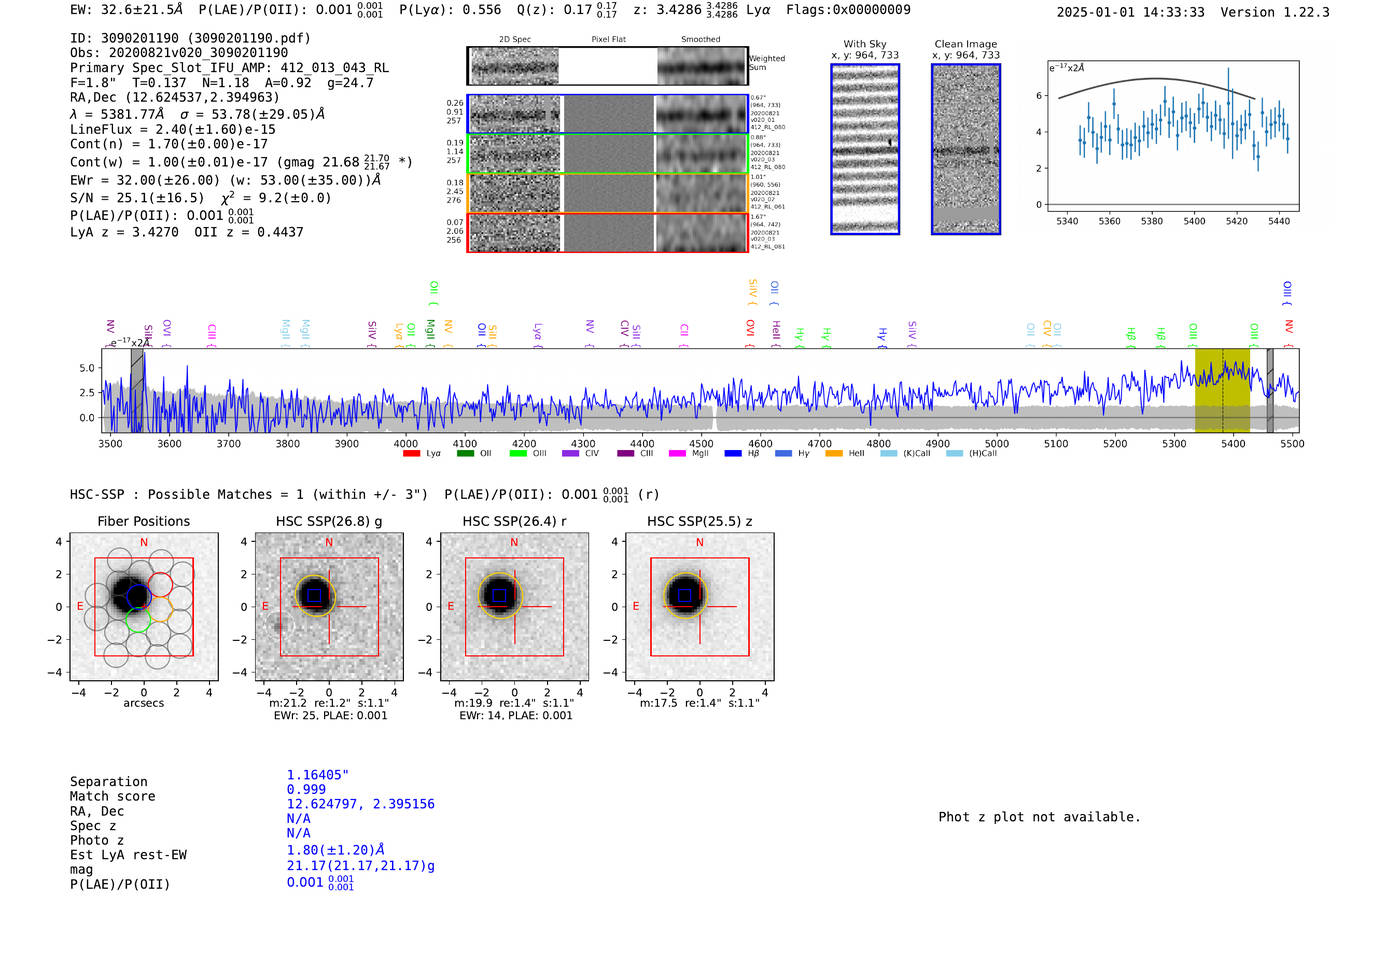Click the Weighted Sum 2D spectrum strip
The width and height of the screenshot is (1400, 953).
608,66
